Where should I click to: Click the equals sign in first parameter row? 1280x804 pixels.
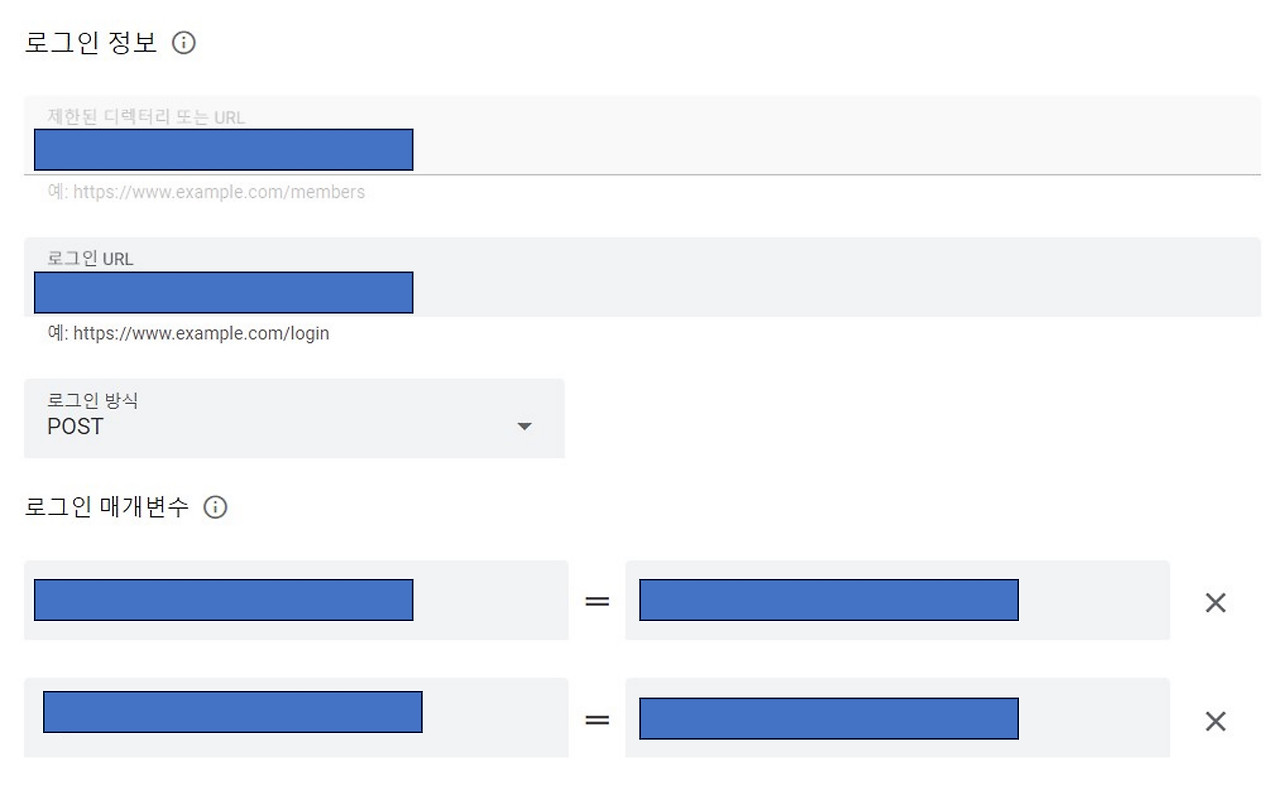click(x=597, y=601)
